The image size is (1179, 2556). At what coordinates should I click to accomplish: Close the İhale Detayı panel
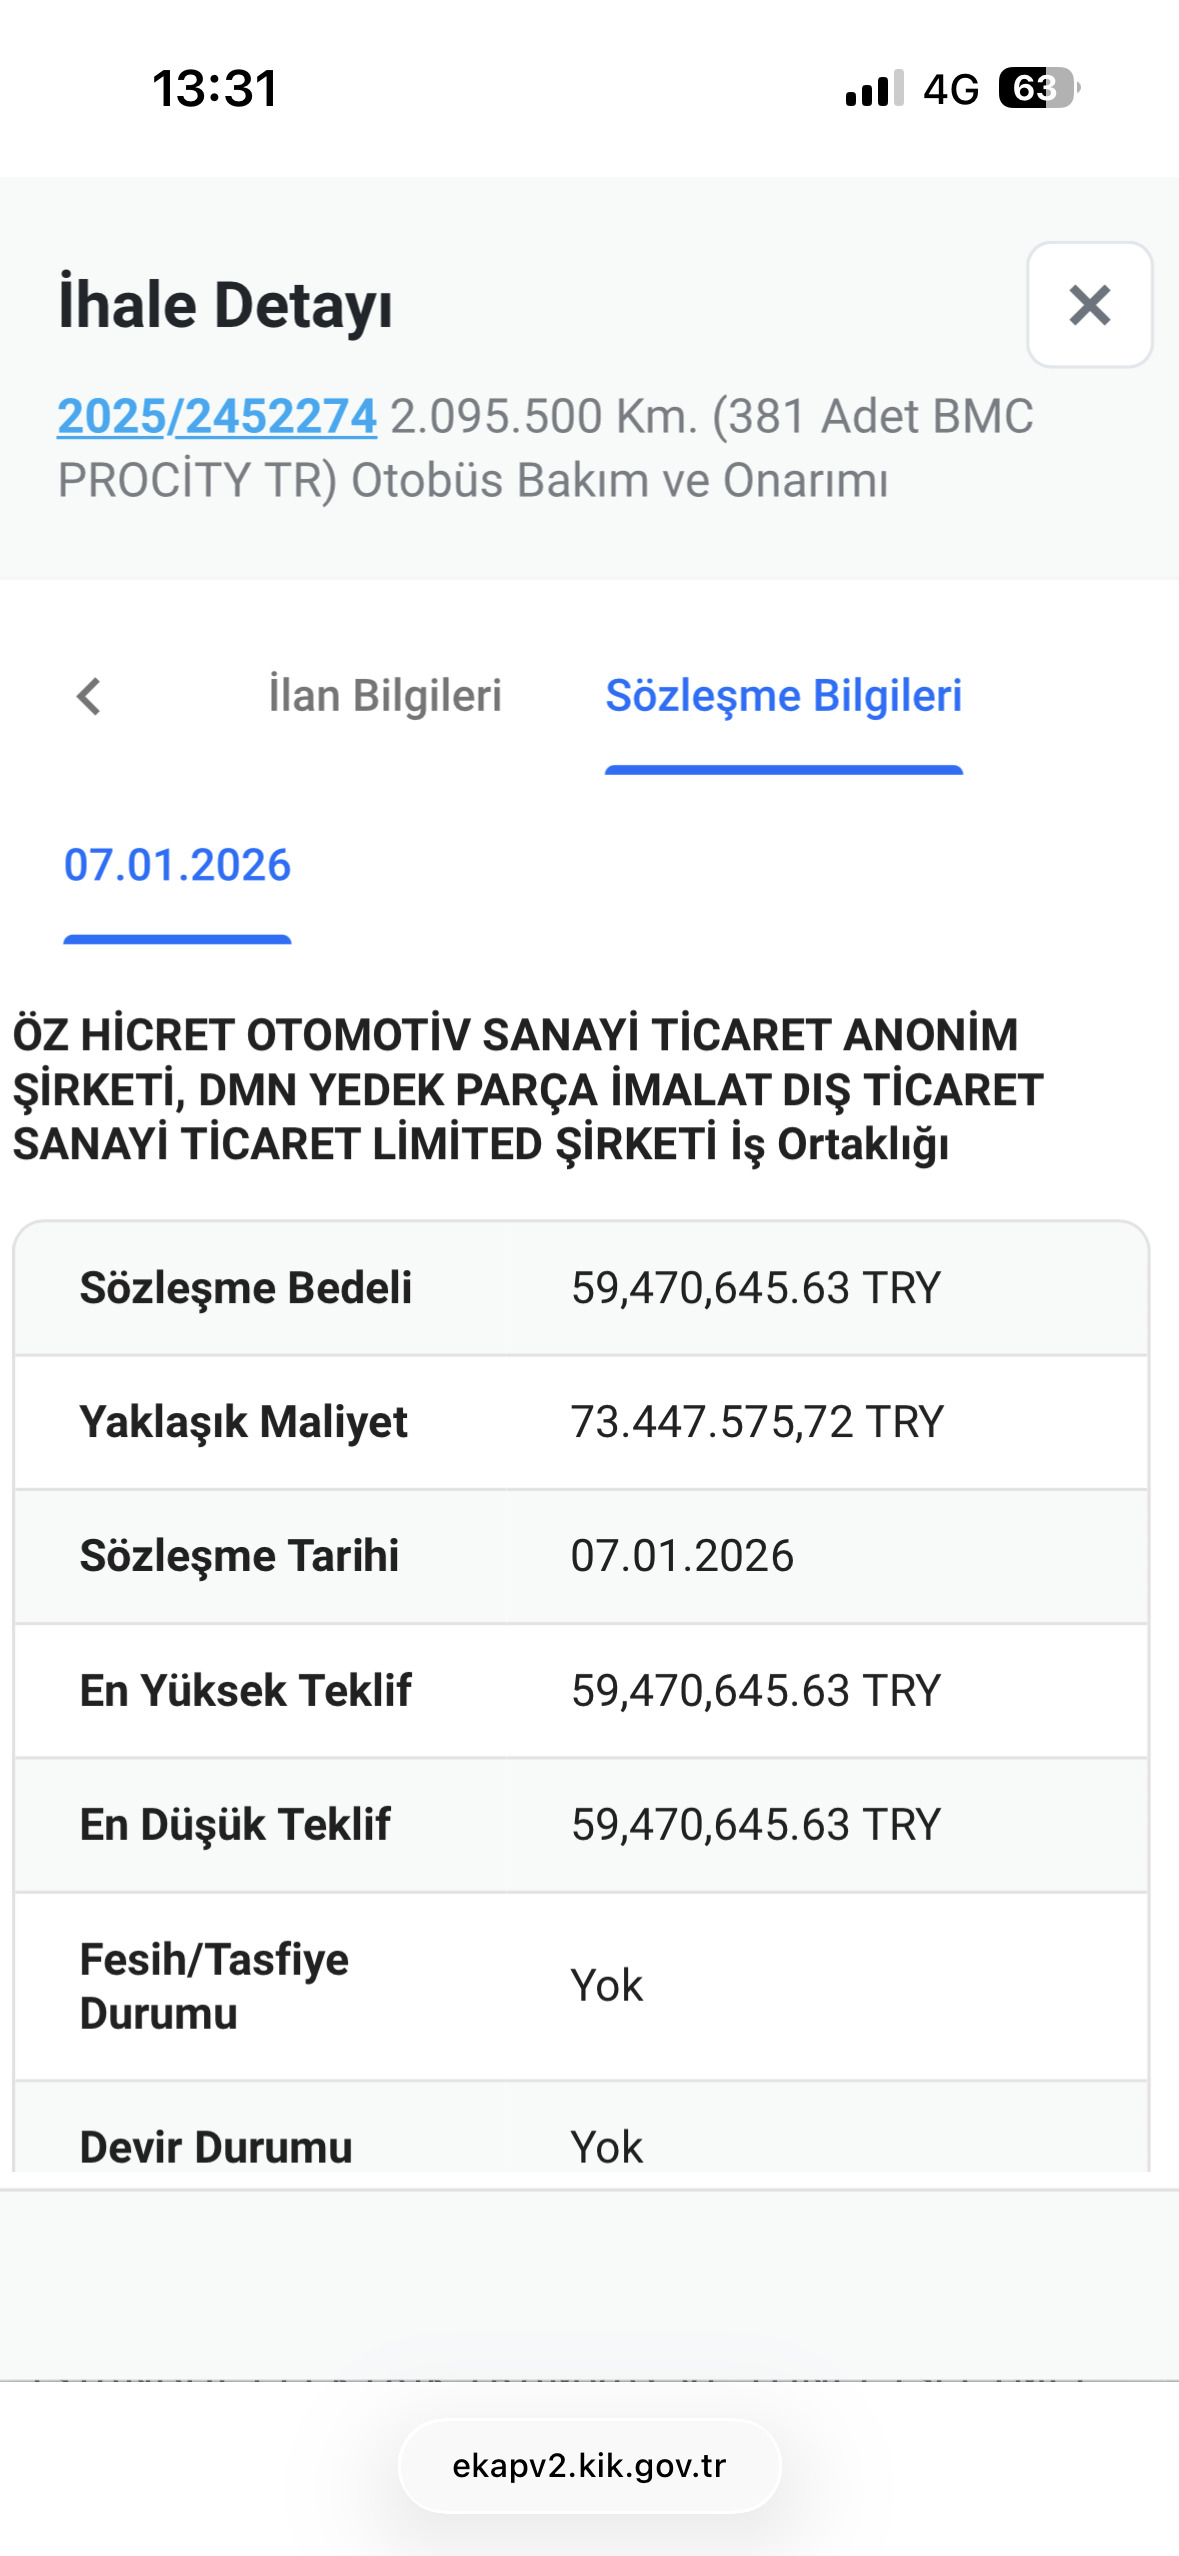(1089, 305)
